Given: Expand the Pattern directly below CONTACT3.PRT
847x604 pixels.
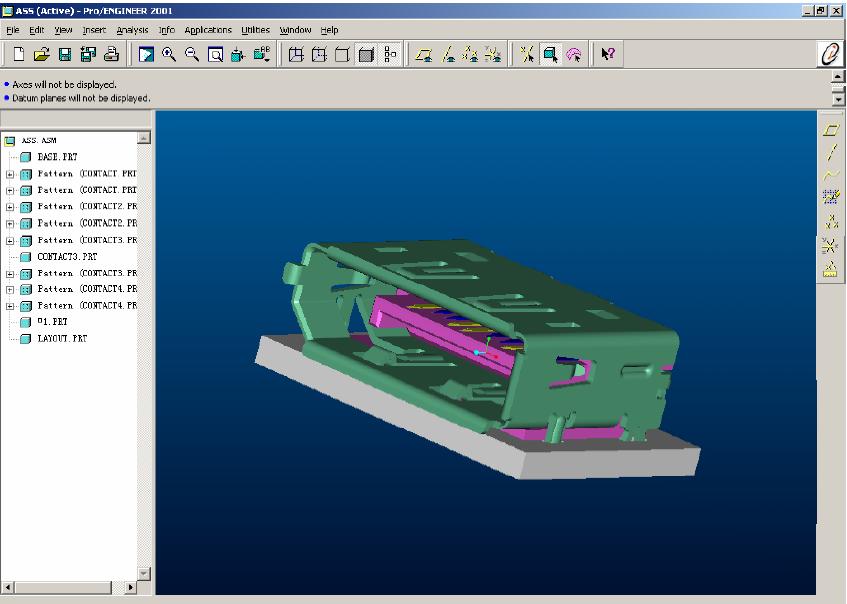Looking at the screenshot, I should tap(11, 273).
